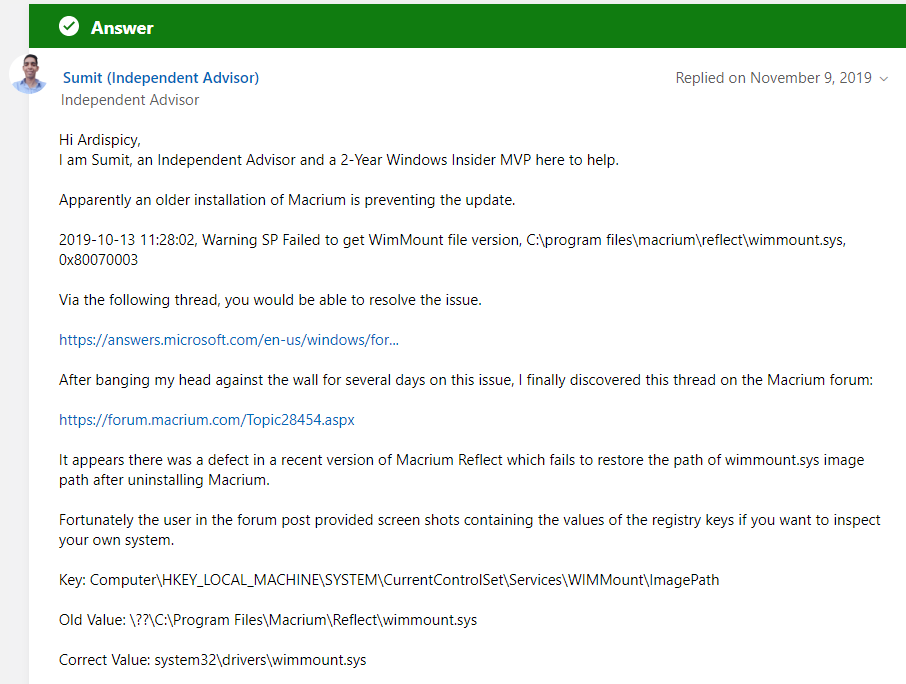Click Sumit's profile avatar picture
Image resolution: width=906 pixels, height=684 pixels.
[x=29, y=76]
